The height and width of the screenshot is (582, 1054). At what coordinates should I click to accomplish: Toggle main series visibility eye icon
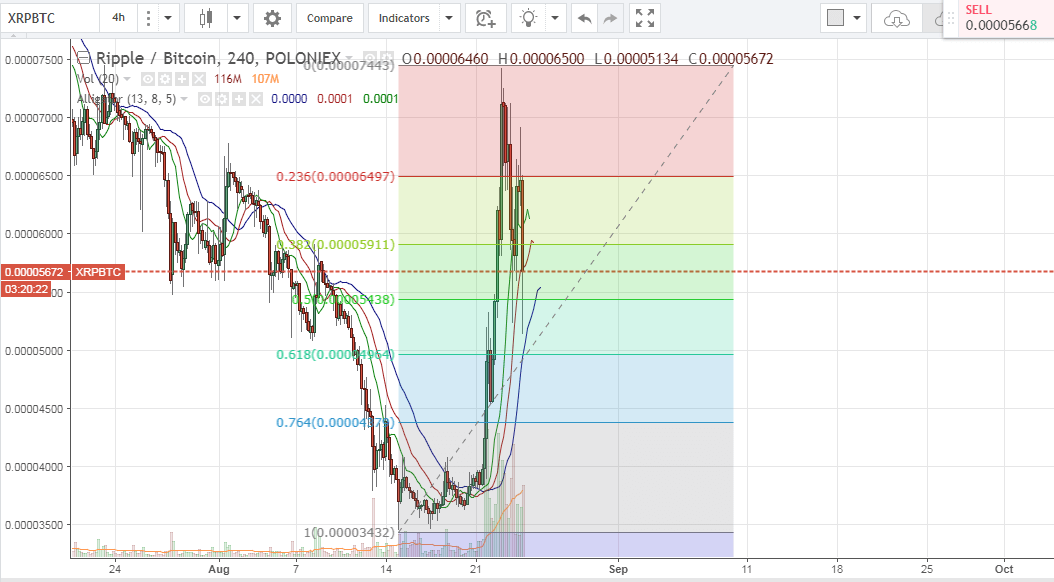(369, 58)
